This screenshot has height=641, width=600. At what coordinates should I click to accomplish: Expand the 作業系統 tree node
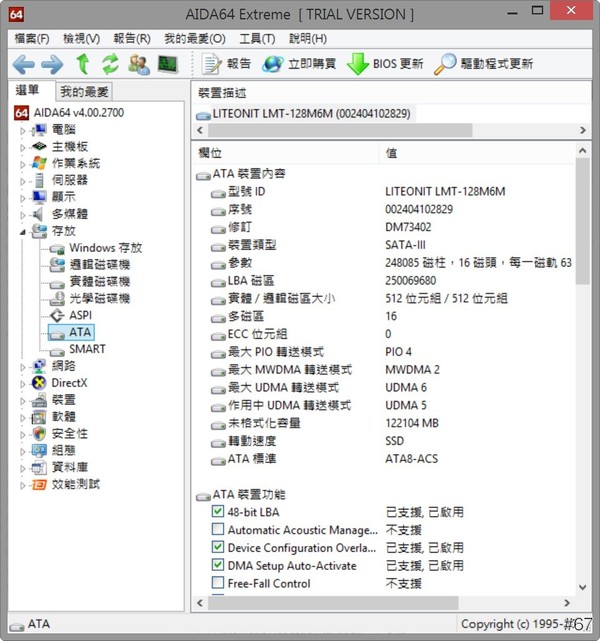tap(22, 164)
